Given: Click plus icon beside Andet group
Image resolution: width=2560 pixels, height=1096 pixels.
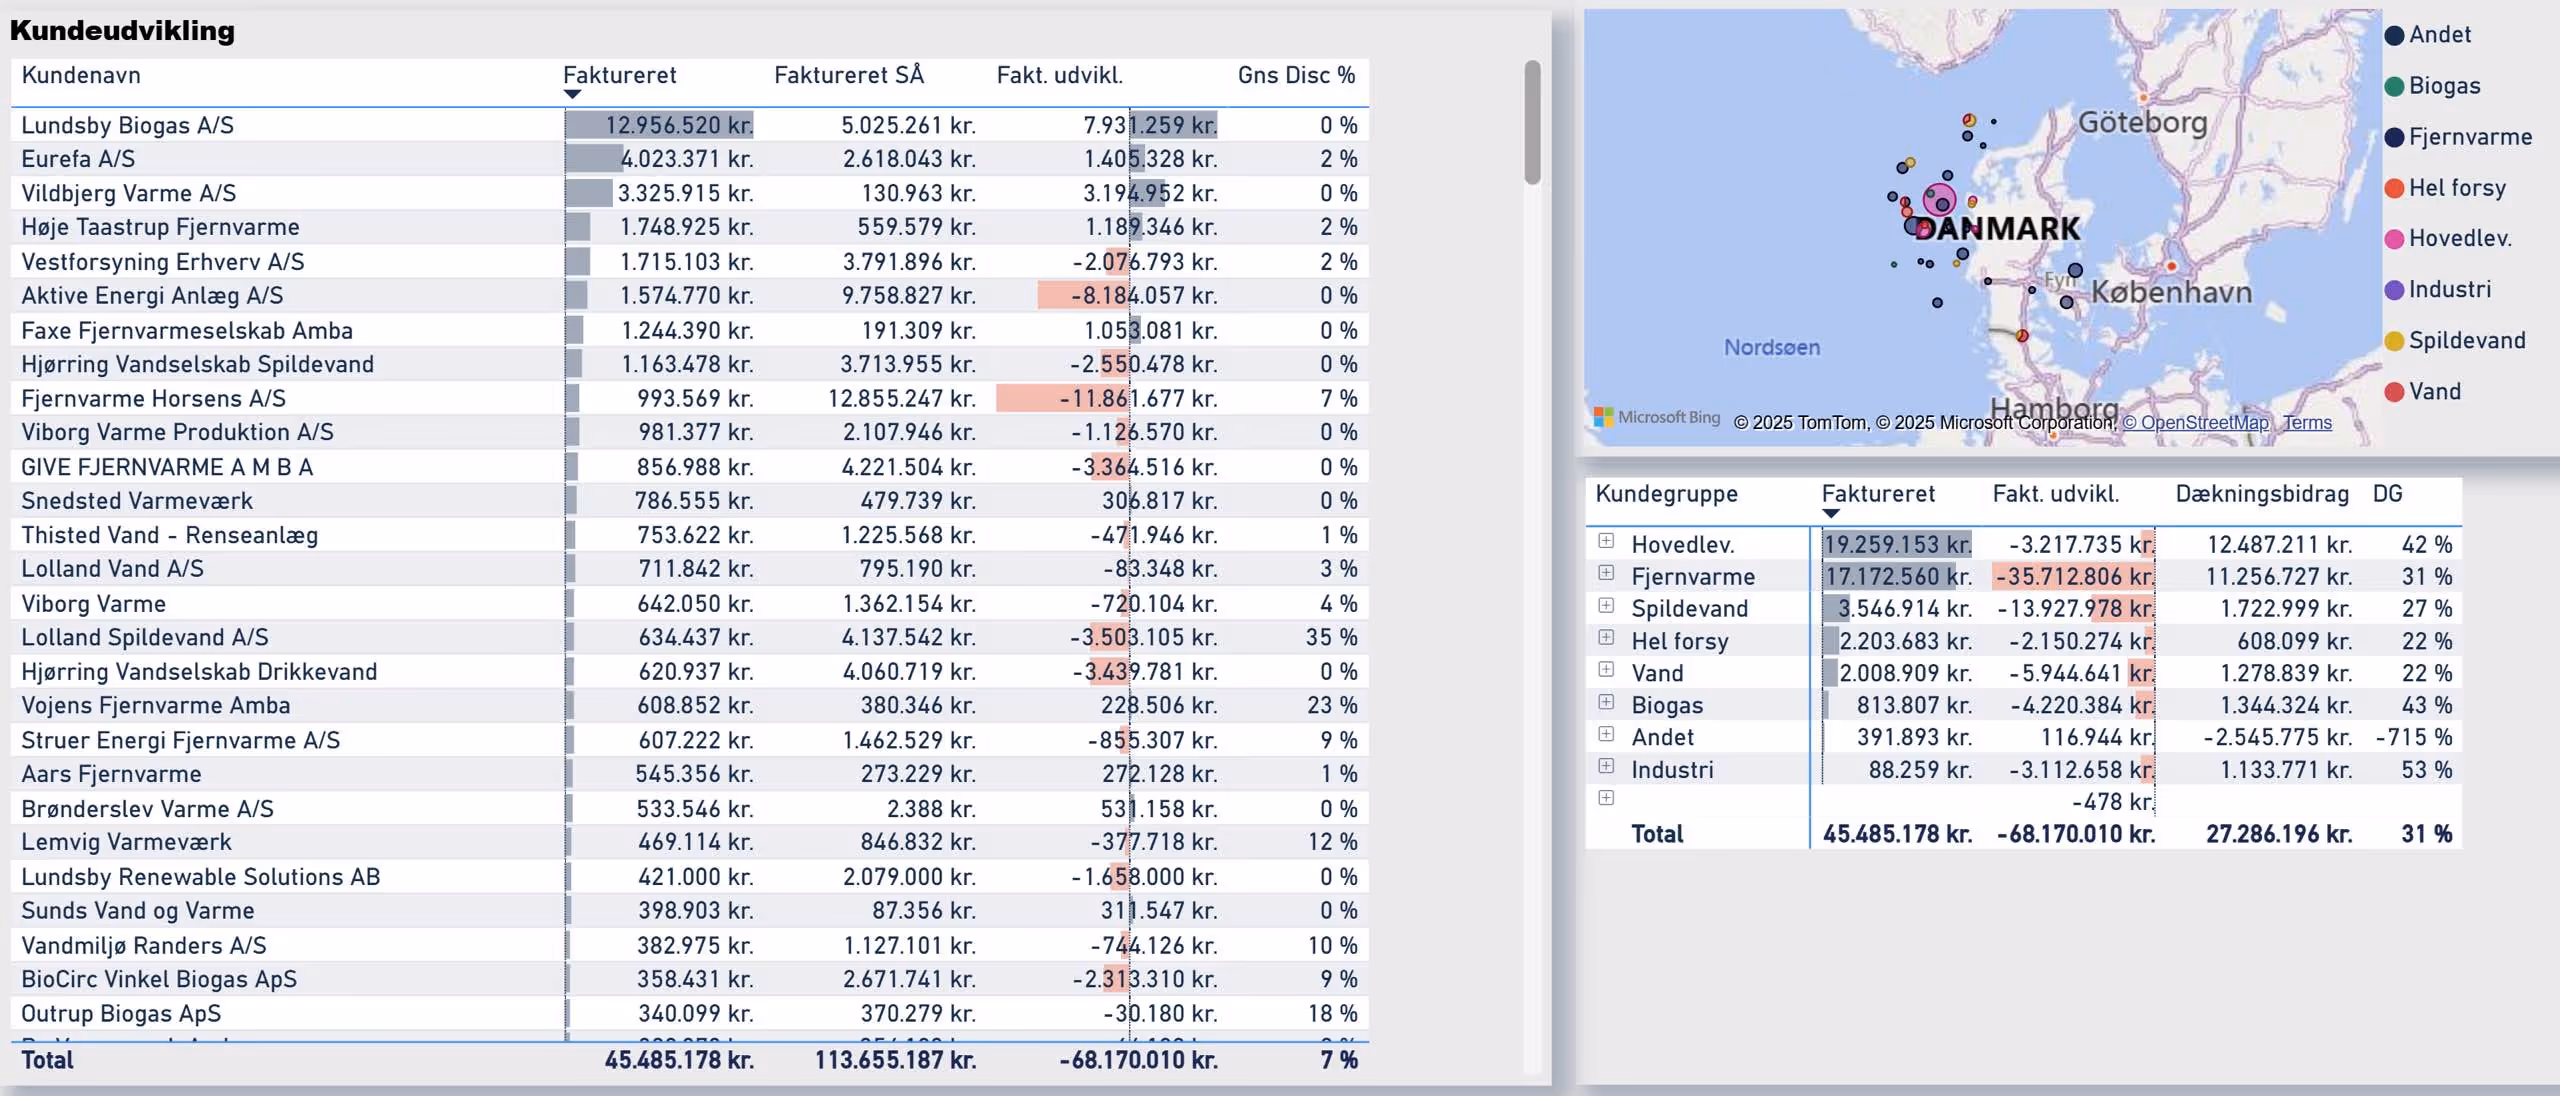Looking at the screenshot, I should (1606, 734).
